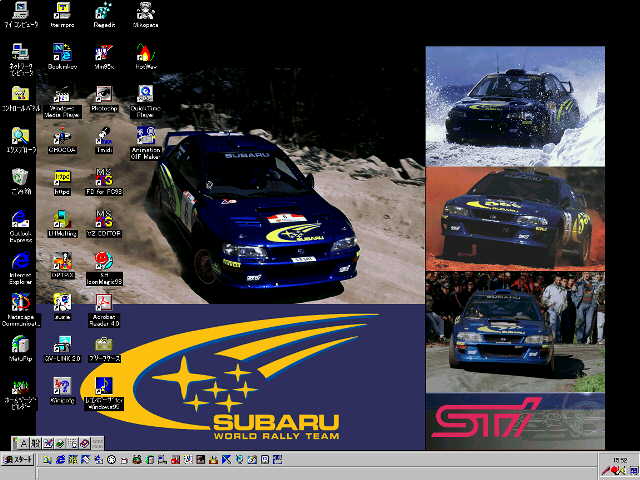
Task: Open the My Computer desktop icon
Action: pos(19,11)
